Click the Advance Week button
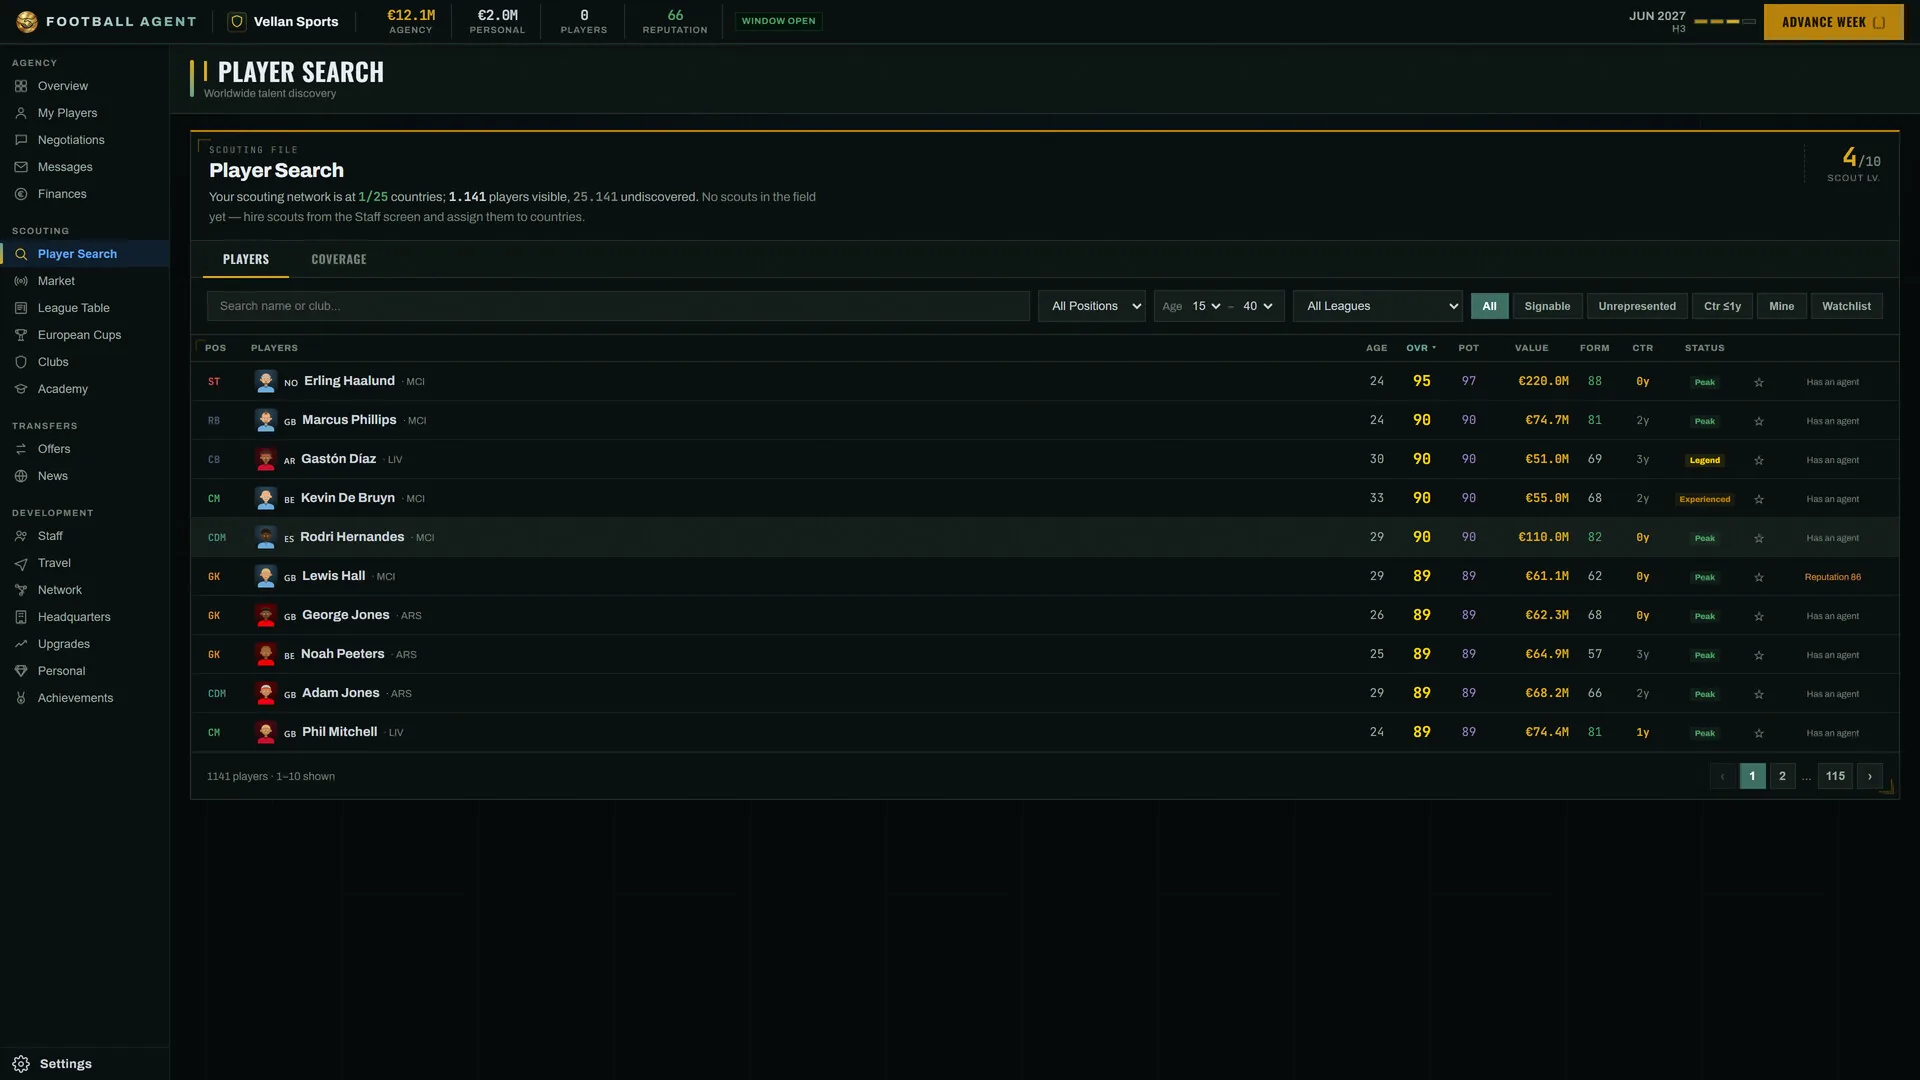 (x=1834, y=22)
